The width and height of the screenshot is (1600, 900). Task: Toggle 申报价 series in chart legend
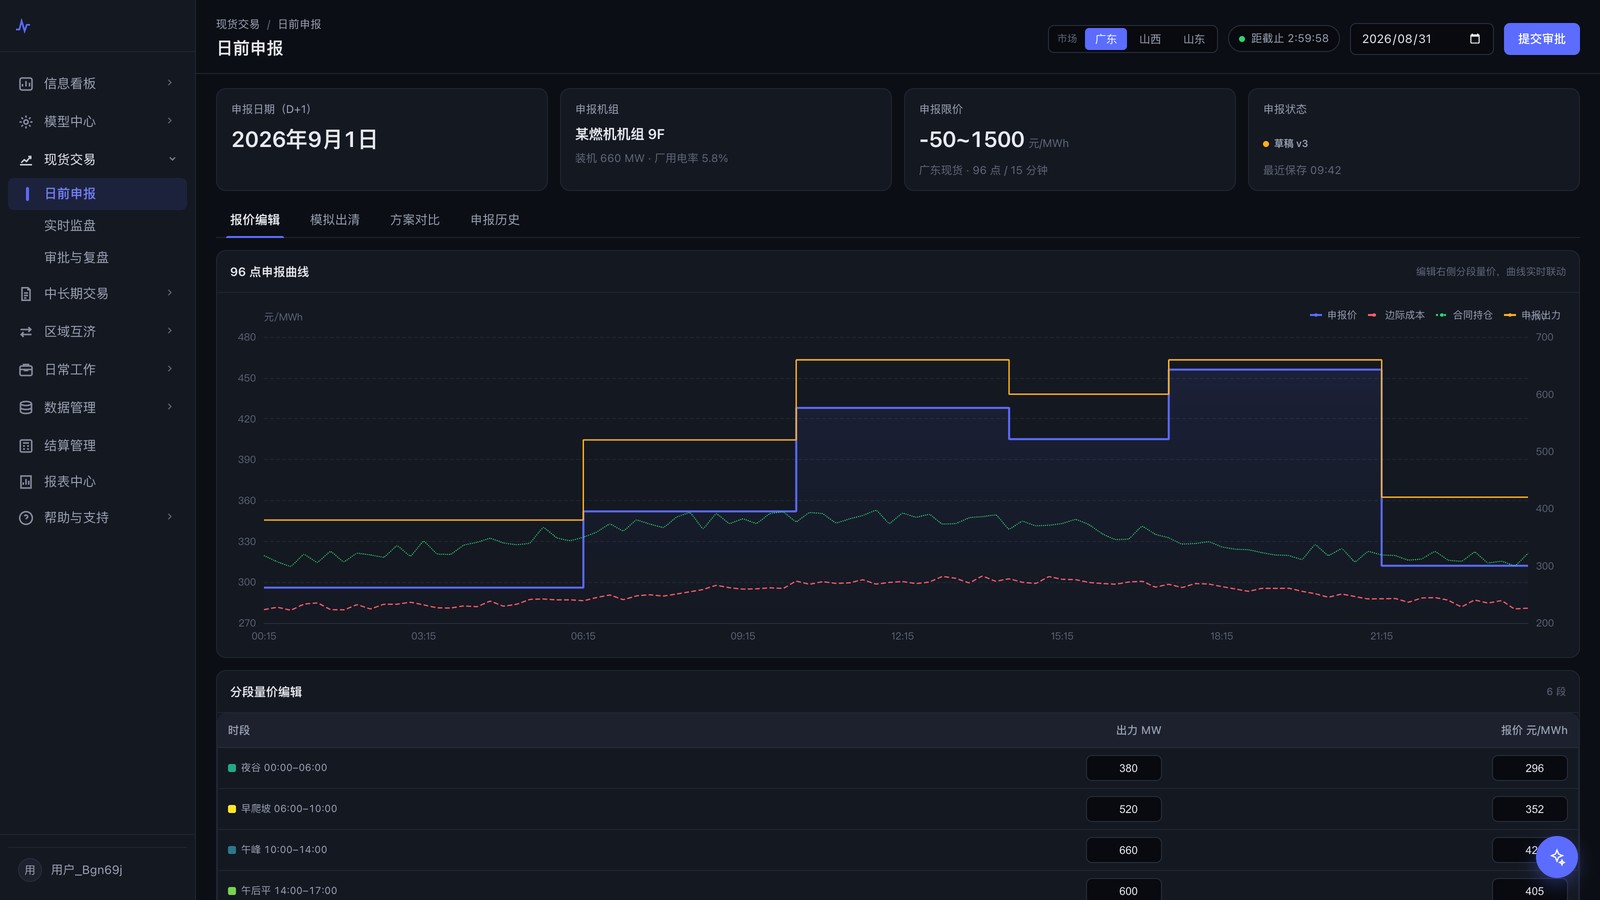1333,315
